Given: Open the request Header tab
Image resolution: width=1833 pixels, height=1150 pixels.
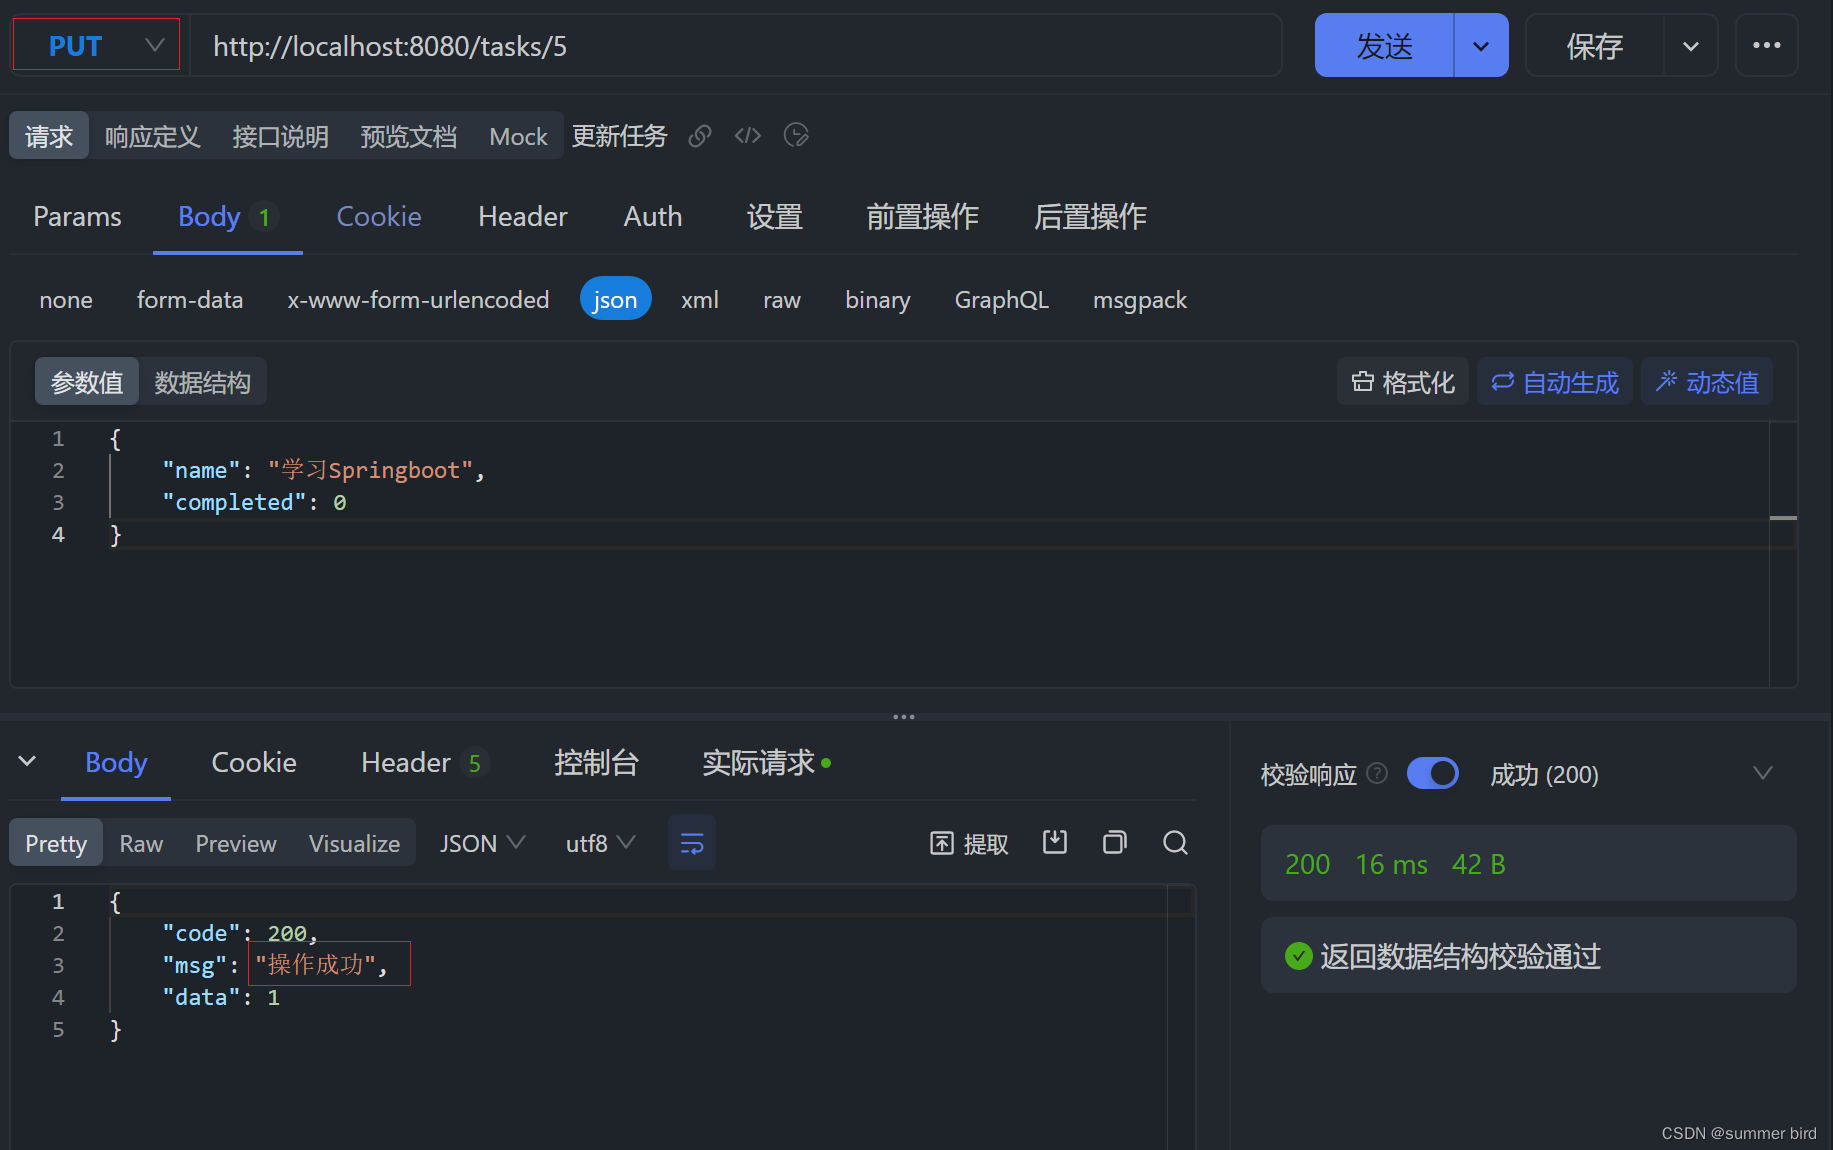Looking at the screenshot, I should (x=523, y=216).
